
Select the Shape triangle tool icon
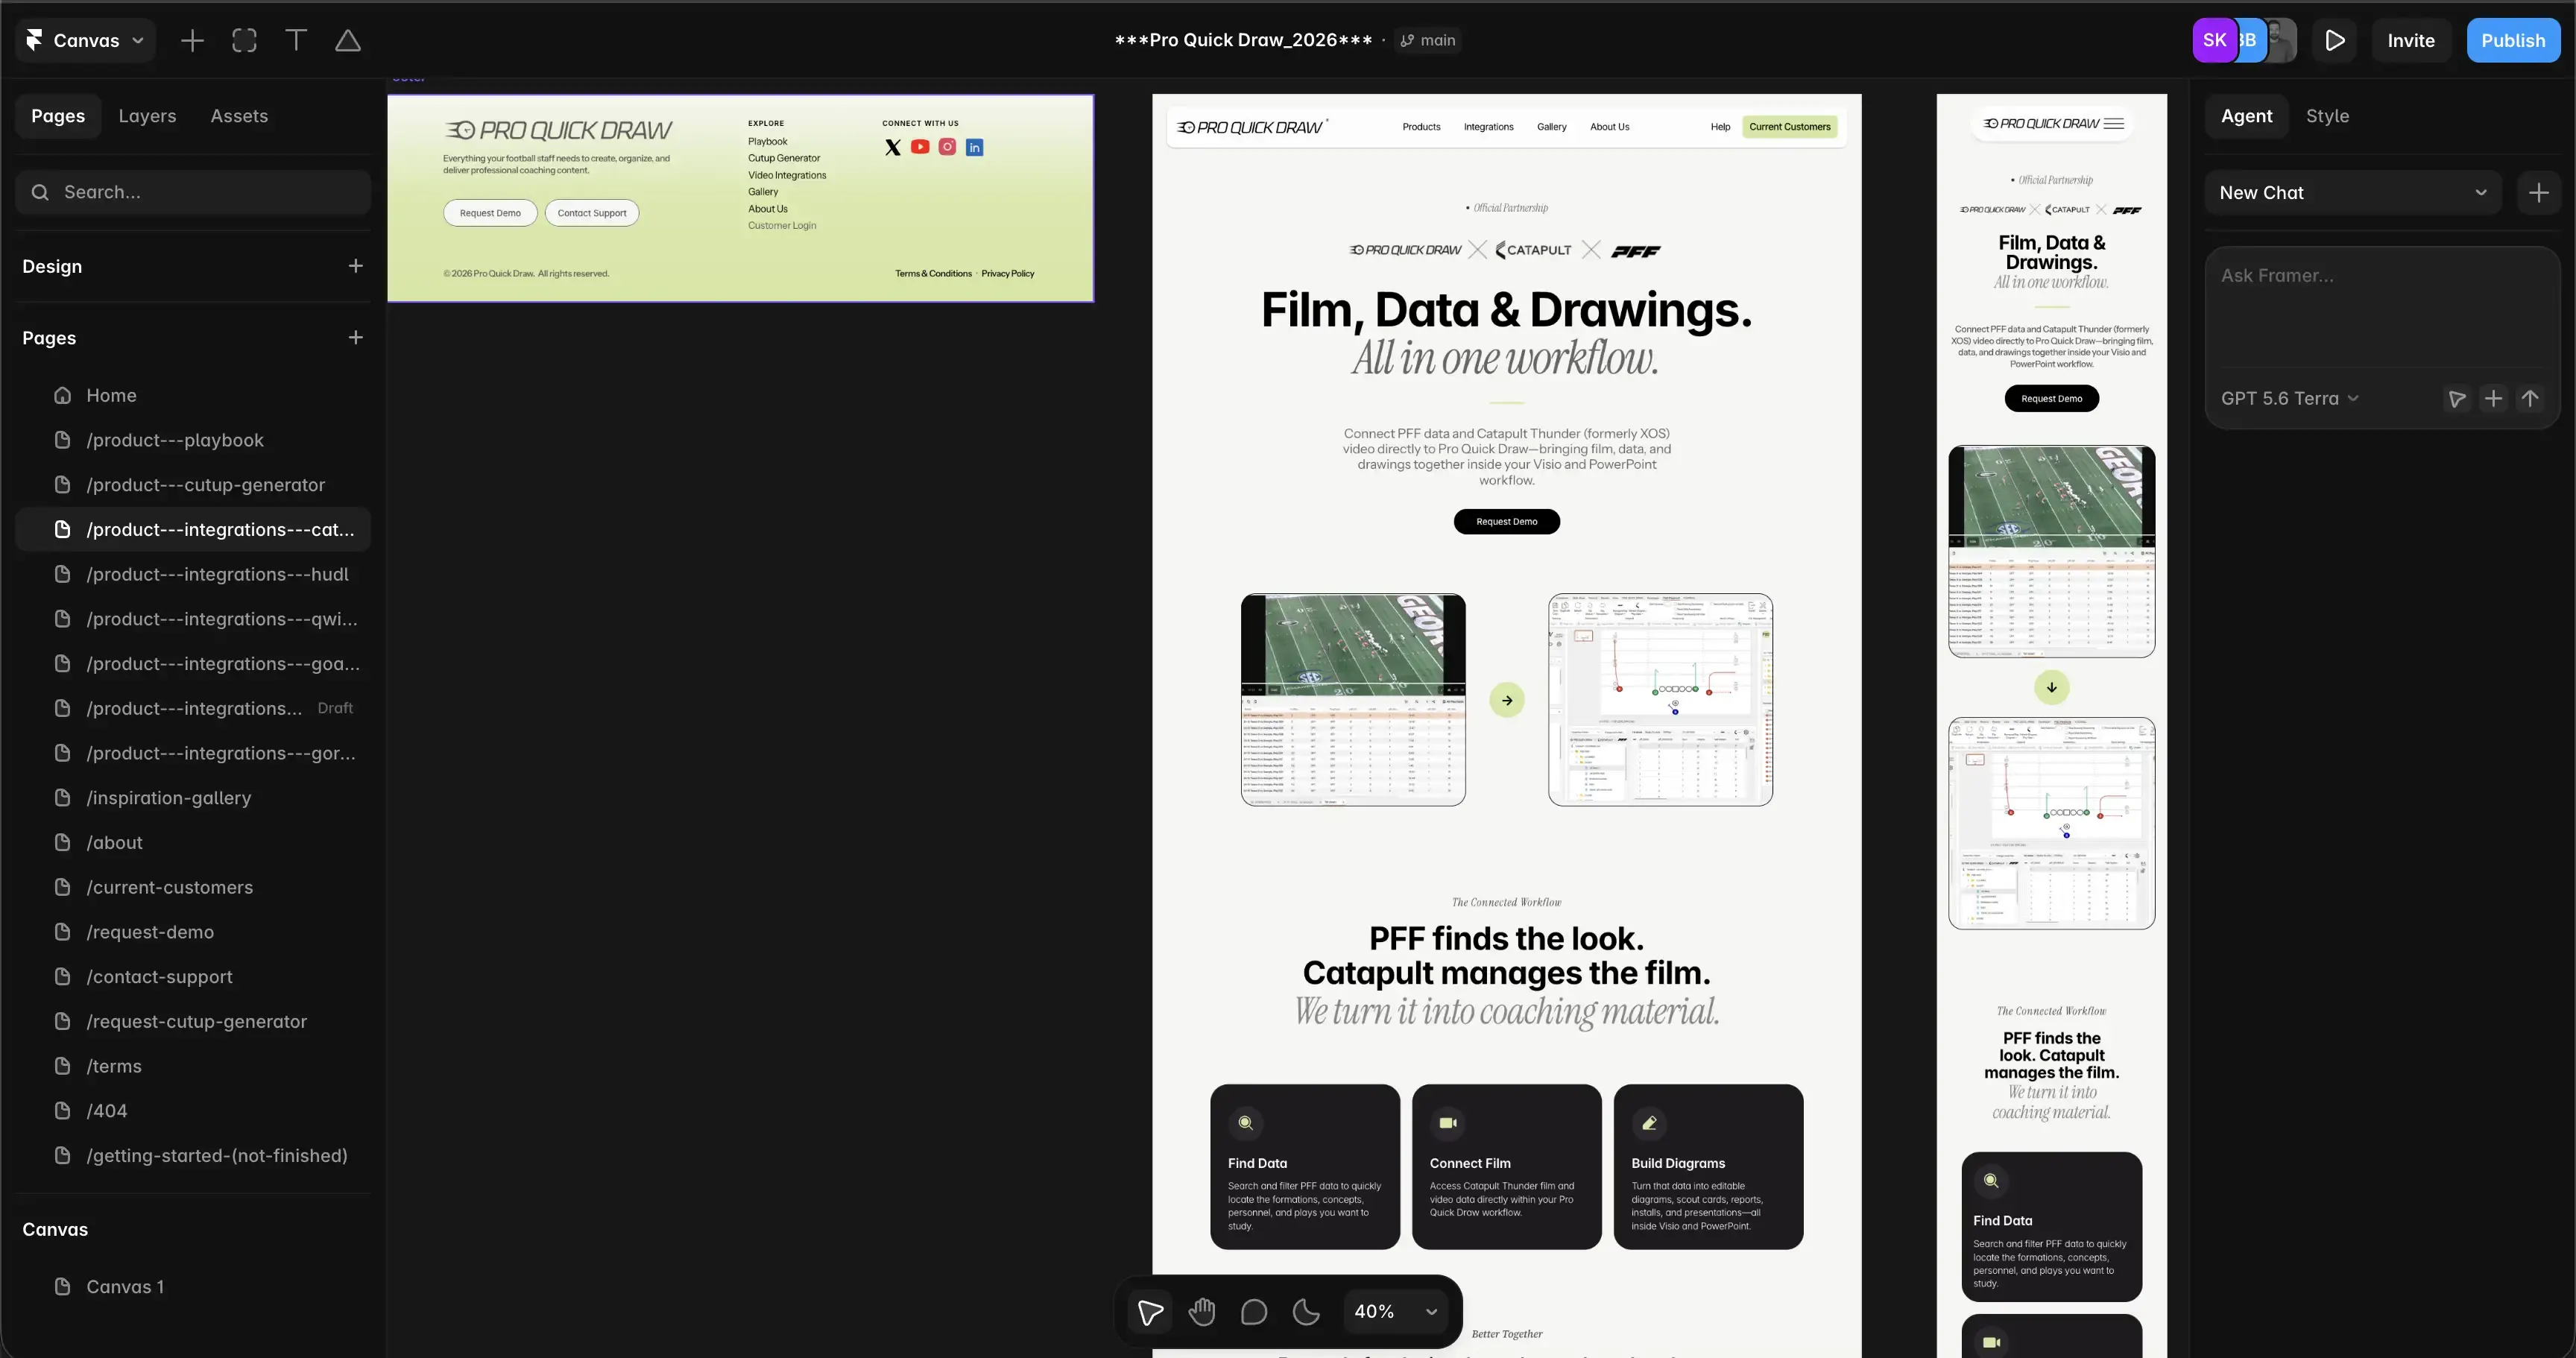pyautogui.click(x=348, y=40)
